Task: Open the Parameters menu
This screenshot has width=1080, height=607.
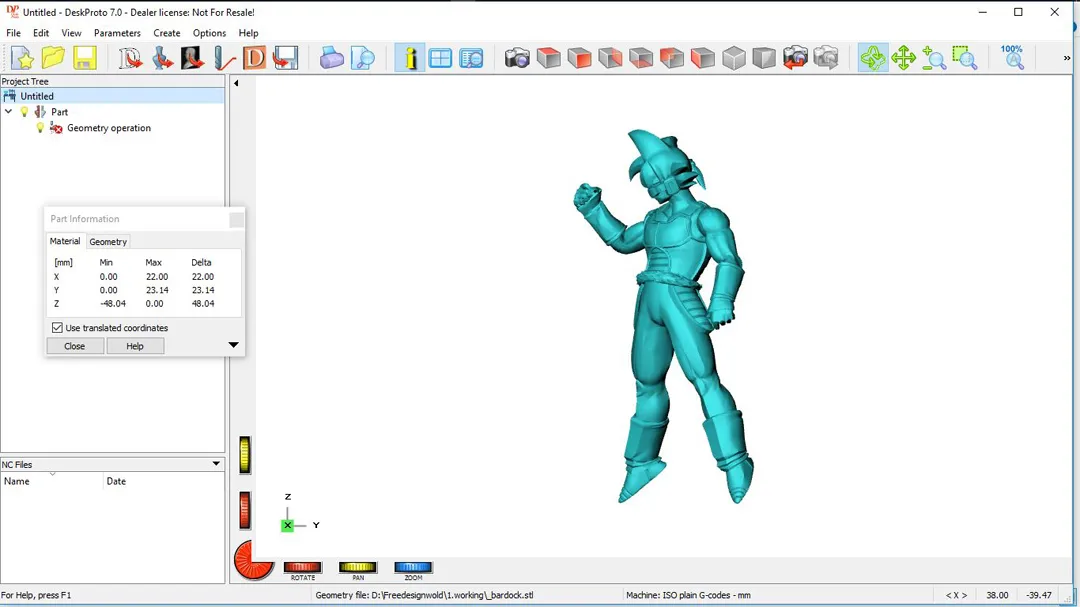Action: [x=117, y=33]
